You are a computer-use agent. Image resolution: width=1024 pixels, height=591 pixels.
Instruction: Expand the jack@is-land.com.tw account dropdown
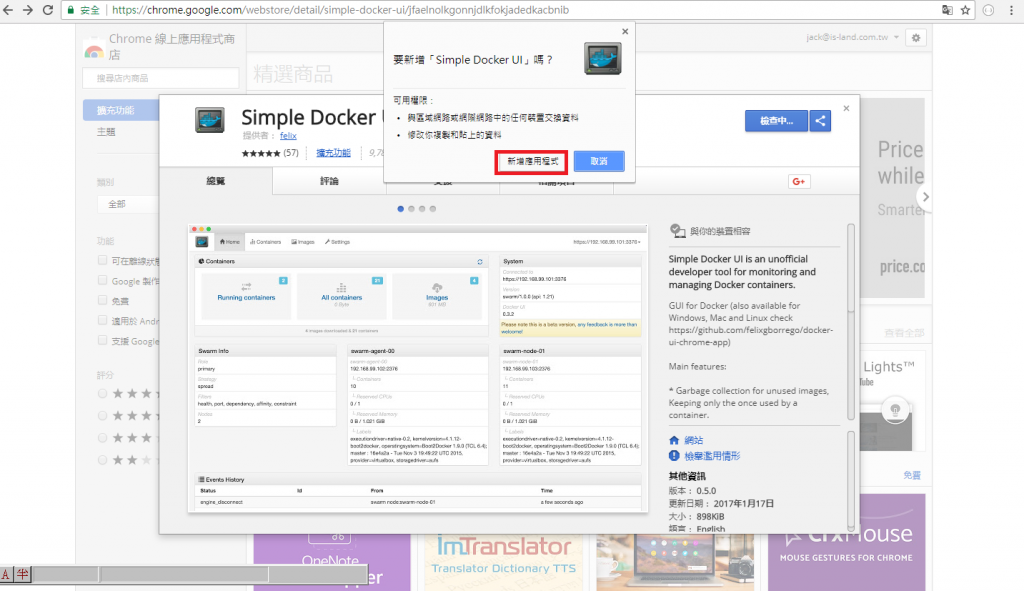point(852,37)
